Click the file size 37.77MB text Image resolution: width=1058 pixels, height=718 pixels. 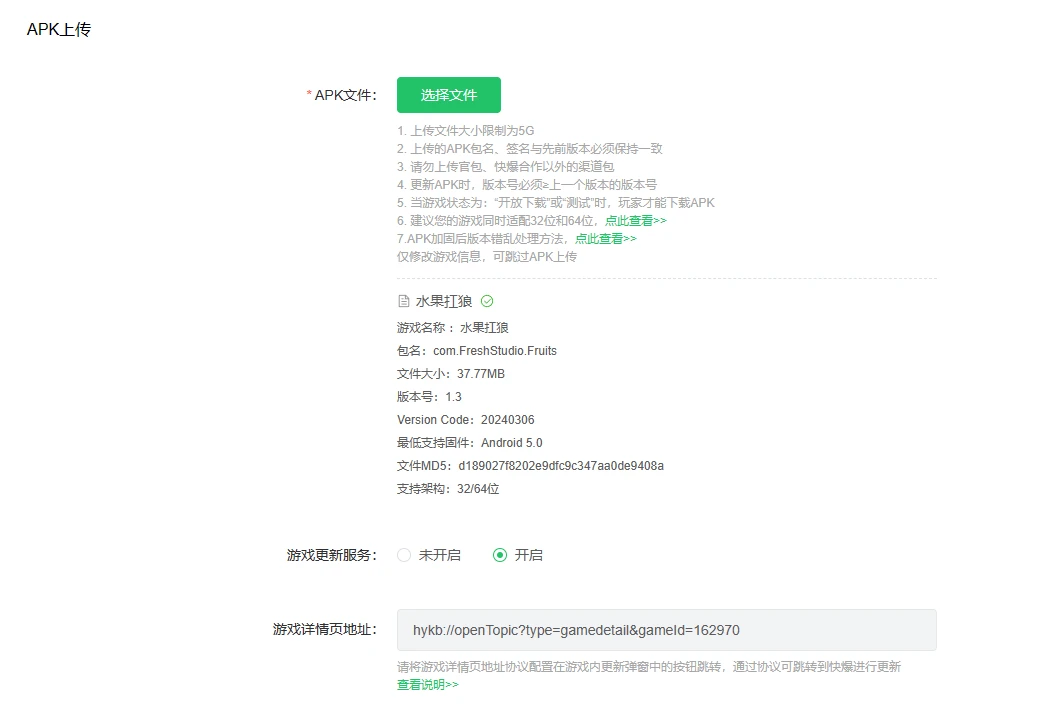[480, 374]
